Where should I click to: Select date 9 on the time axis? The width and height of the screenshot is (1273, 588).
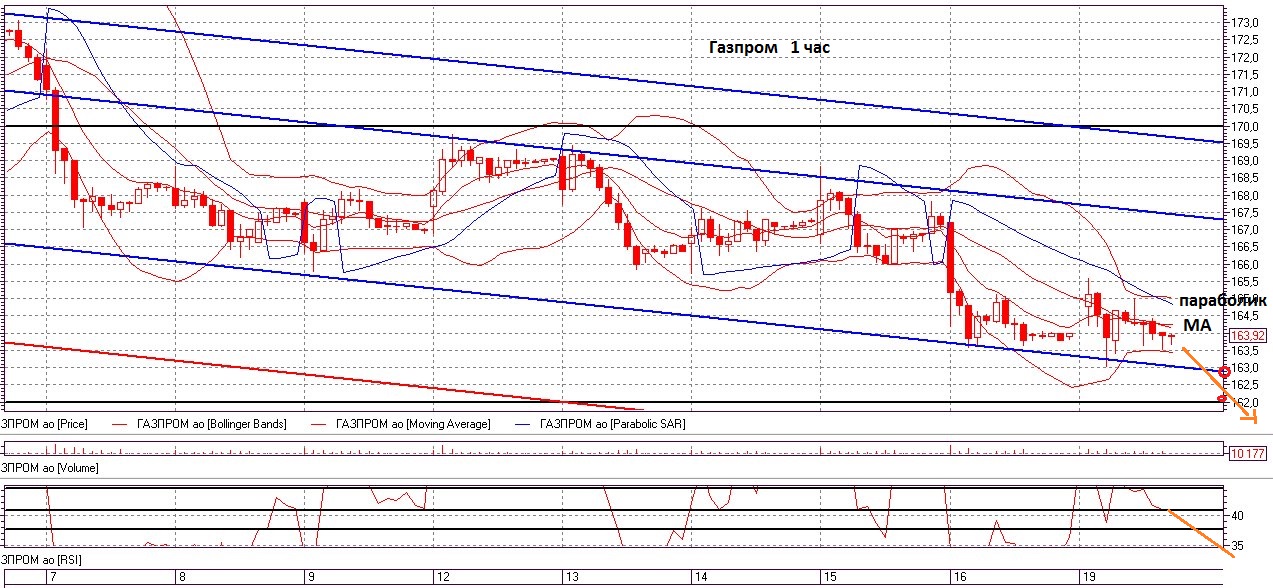(311, 578)
